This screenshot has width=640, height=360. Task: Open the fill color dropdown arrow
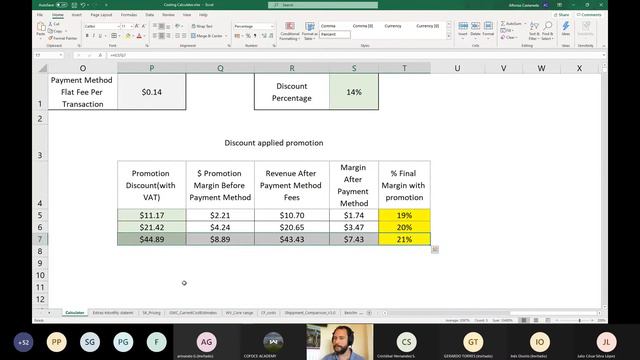pyautogui.click(x=133, y=36)
